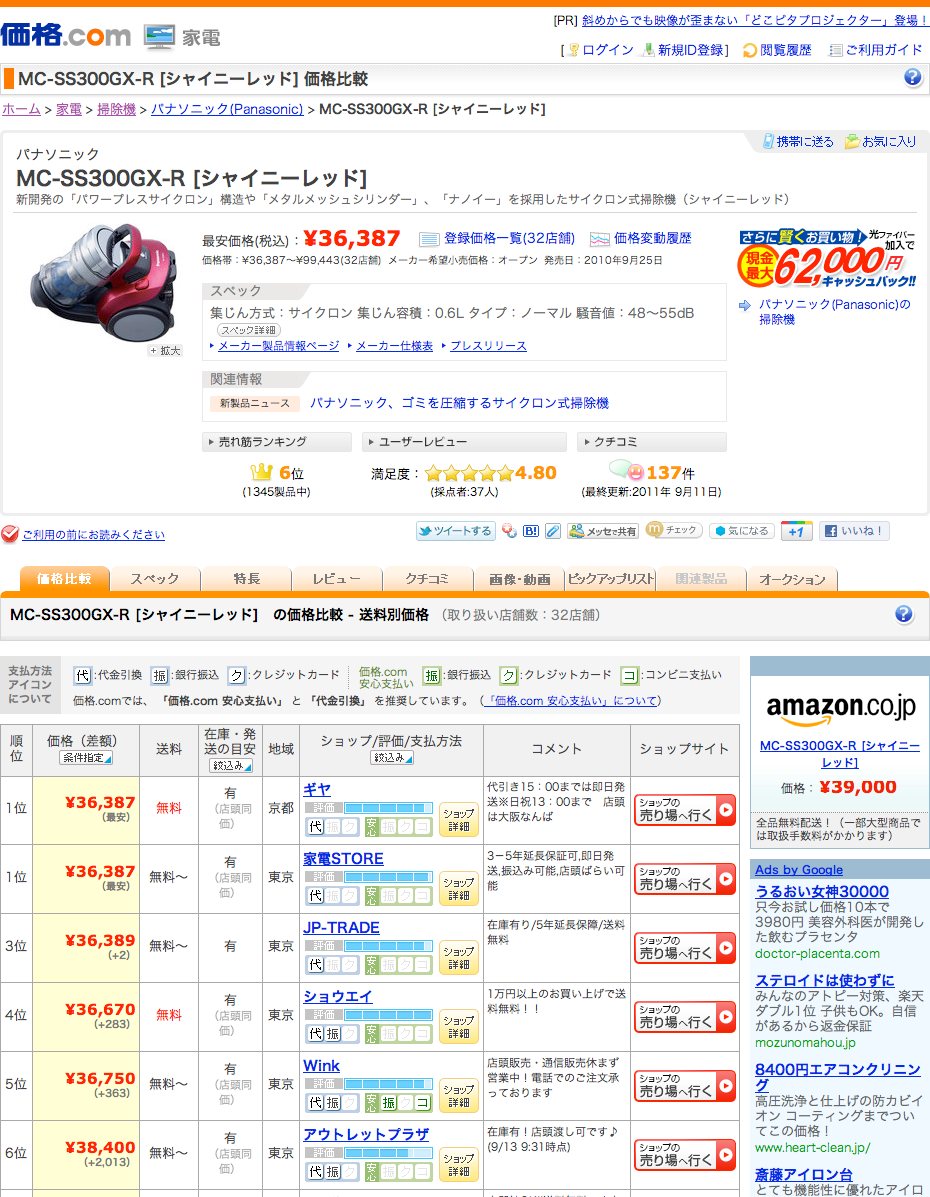Open スペック詳細 button

click(249, 330)
